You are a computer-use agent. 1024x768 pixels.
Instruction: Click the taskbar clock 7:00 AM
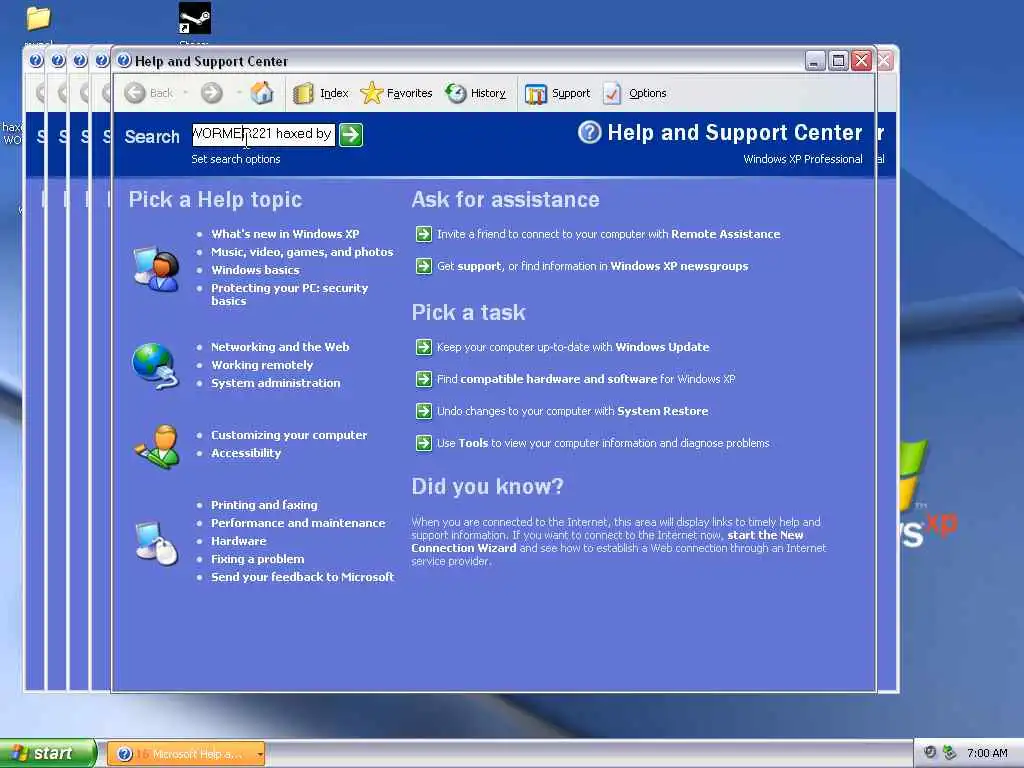pyautogui.click(x=987, y=754)
